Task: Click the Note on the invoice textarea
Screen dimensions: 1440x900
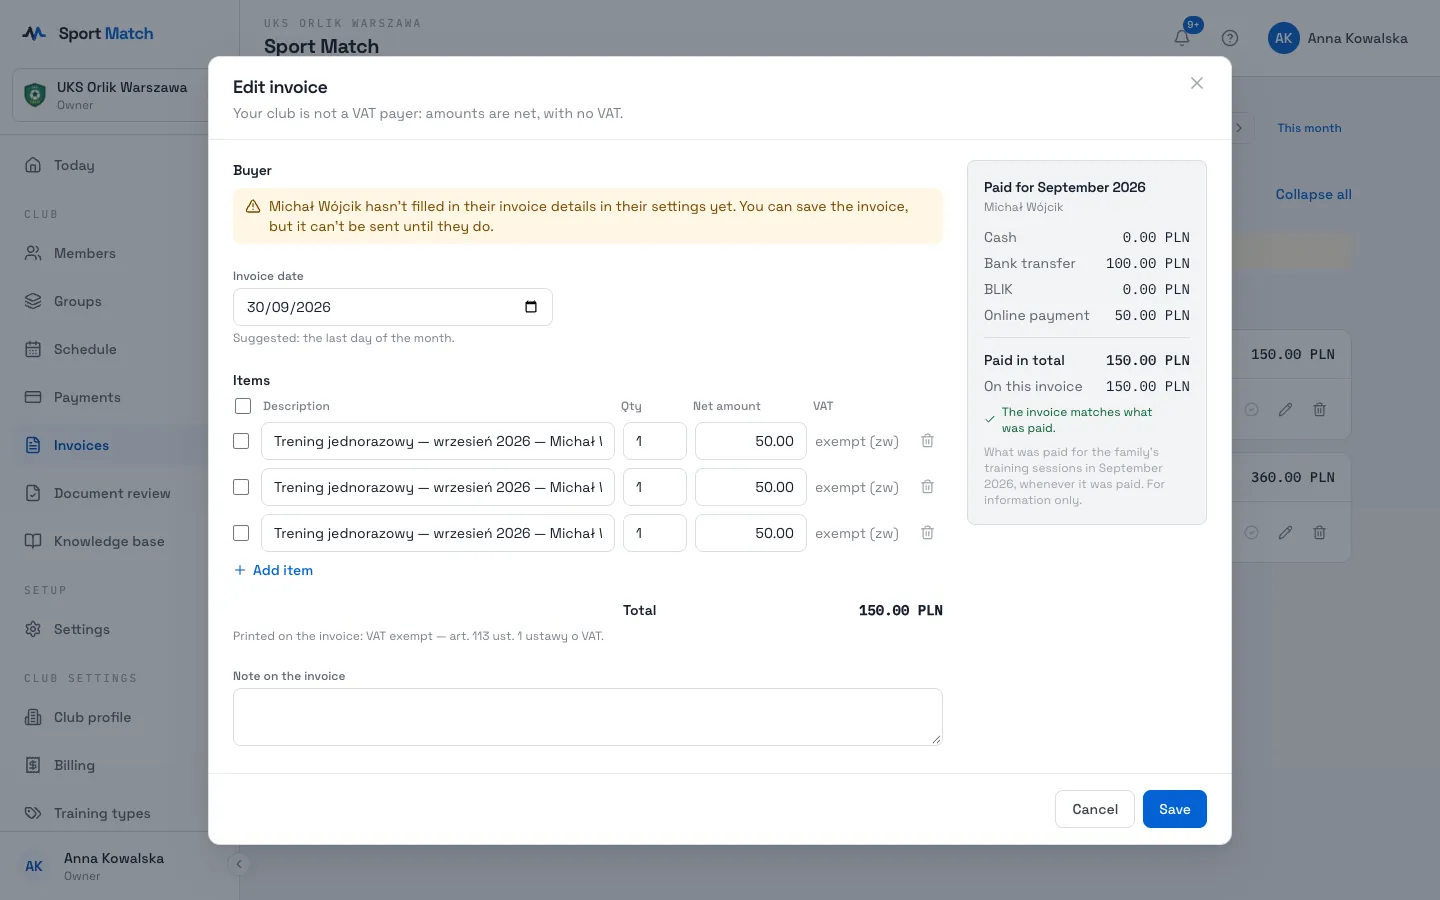Action: click(588, 717)
